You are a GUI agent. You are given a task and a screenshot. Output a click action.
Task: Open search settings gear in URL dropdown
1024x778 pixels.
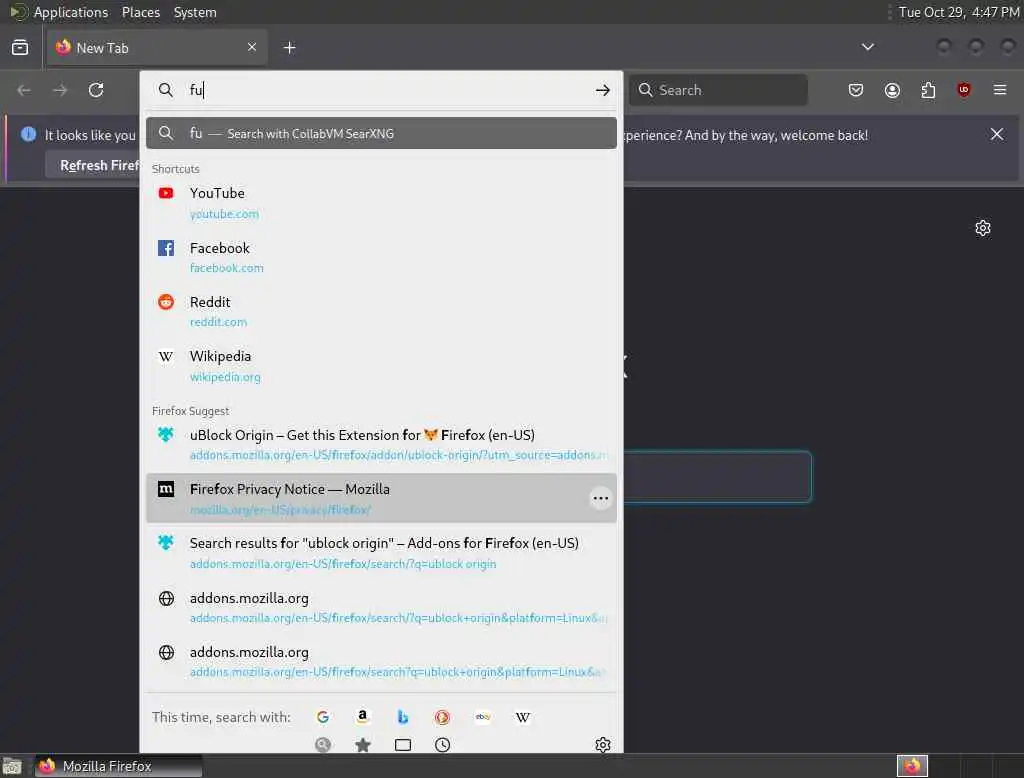[x=603, y=745]
